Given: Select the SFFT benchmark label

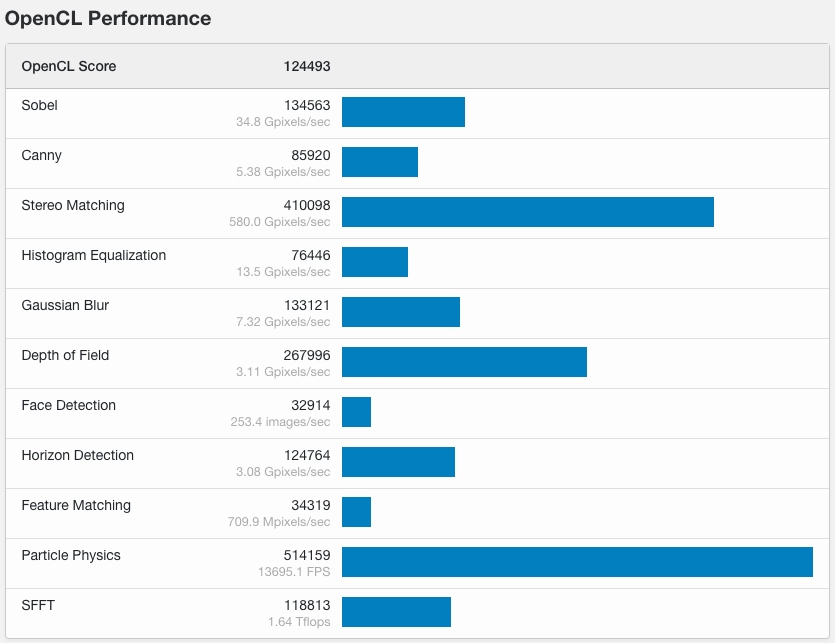Looking at the screenshot, I should [39, 605].
